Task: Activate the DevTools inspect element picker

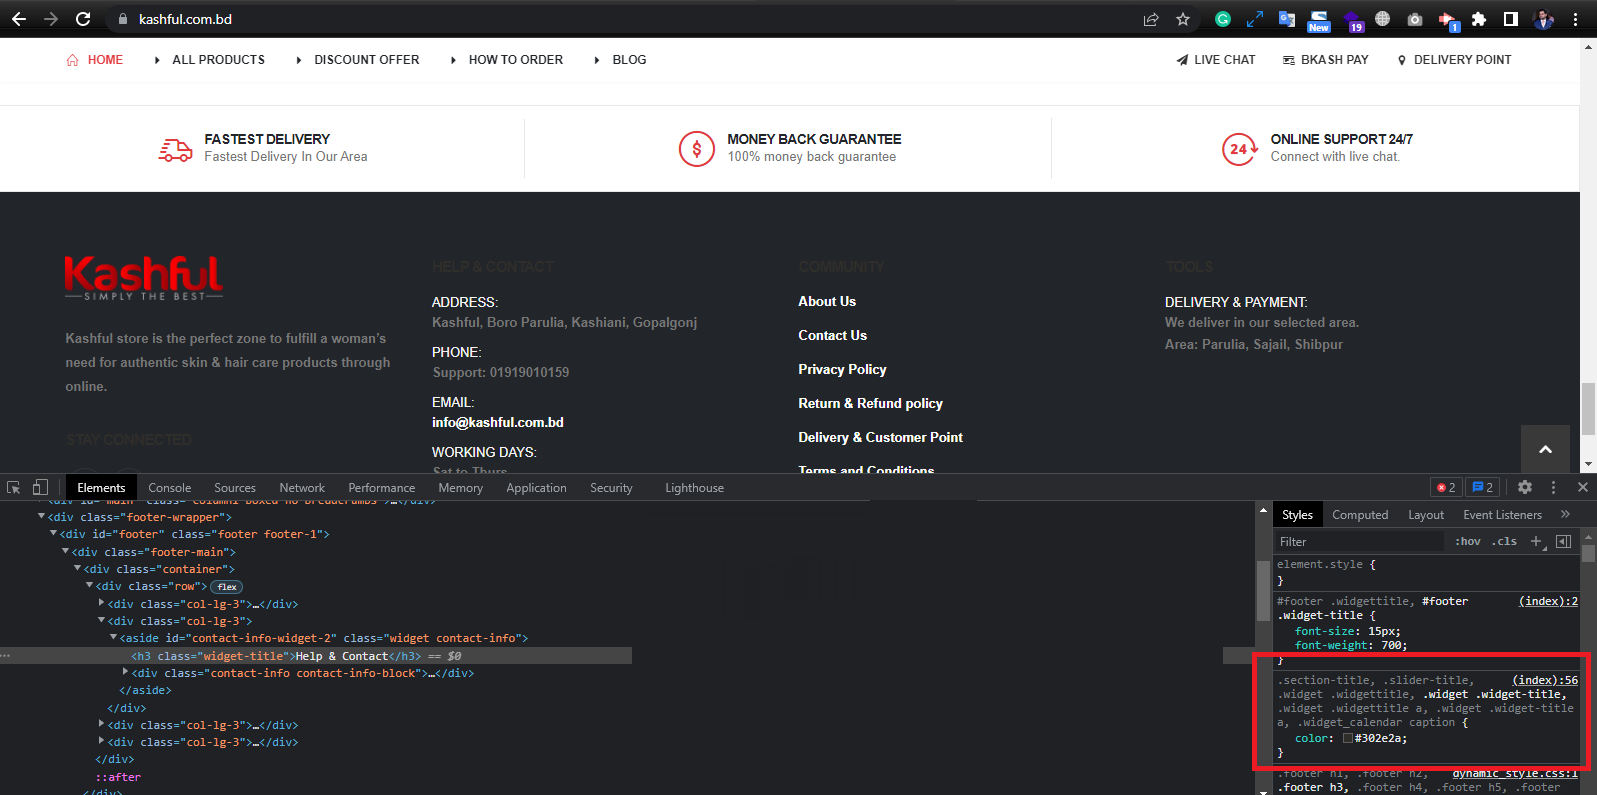Action: (14, 487)
